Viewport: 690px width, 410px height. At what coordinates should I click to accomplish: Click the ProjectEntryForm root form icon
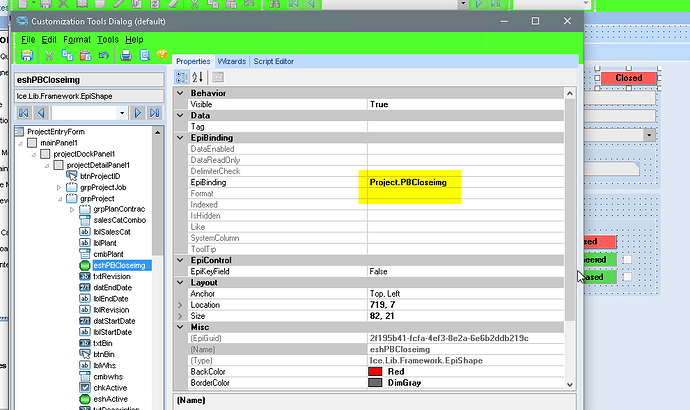coord(19,131)
